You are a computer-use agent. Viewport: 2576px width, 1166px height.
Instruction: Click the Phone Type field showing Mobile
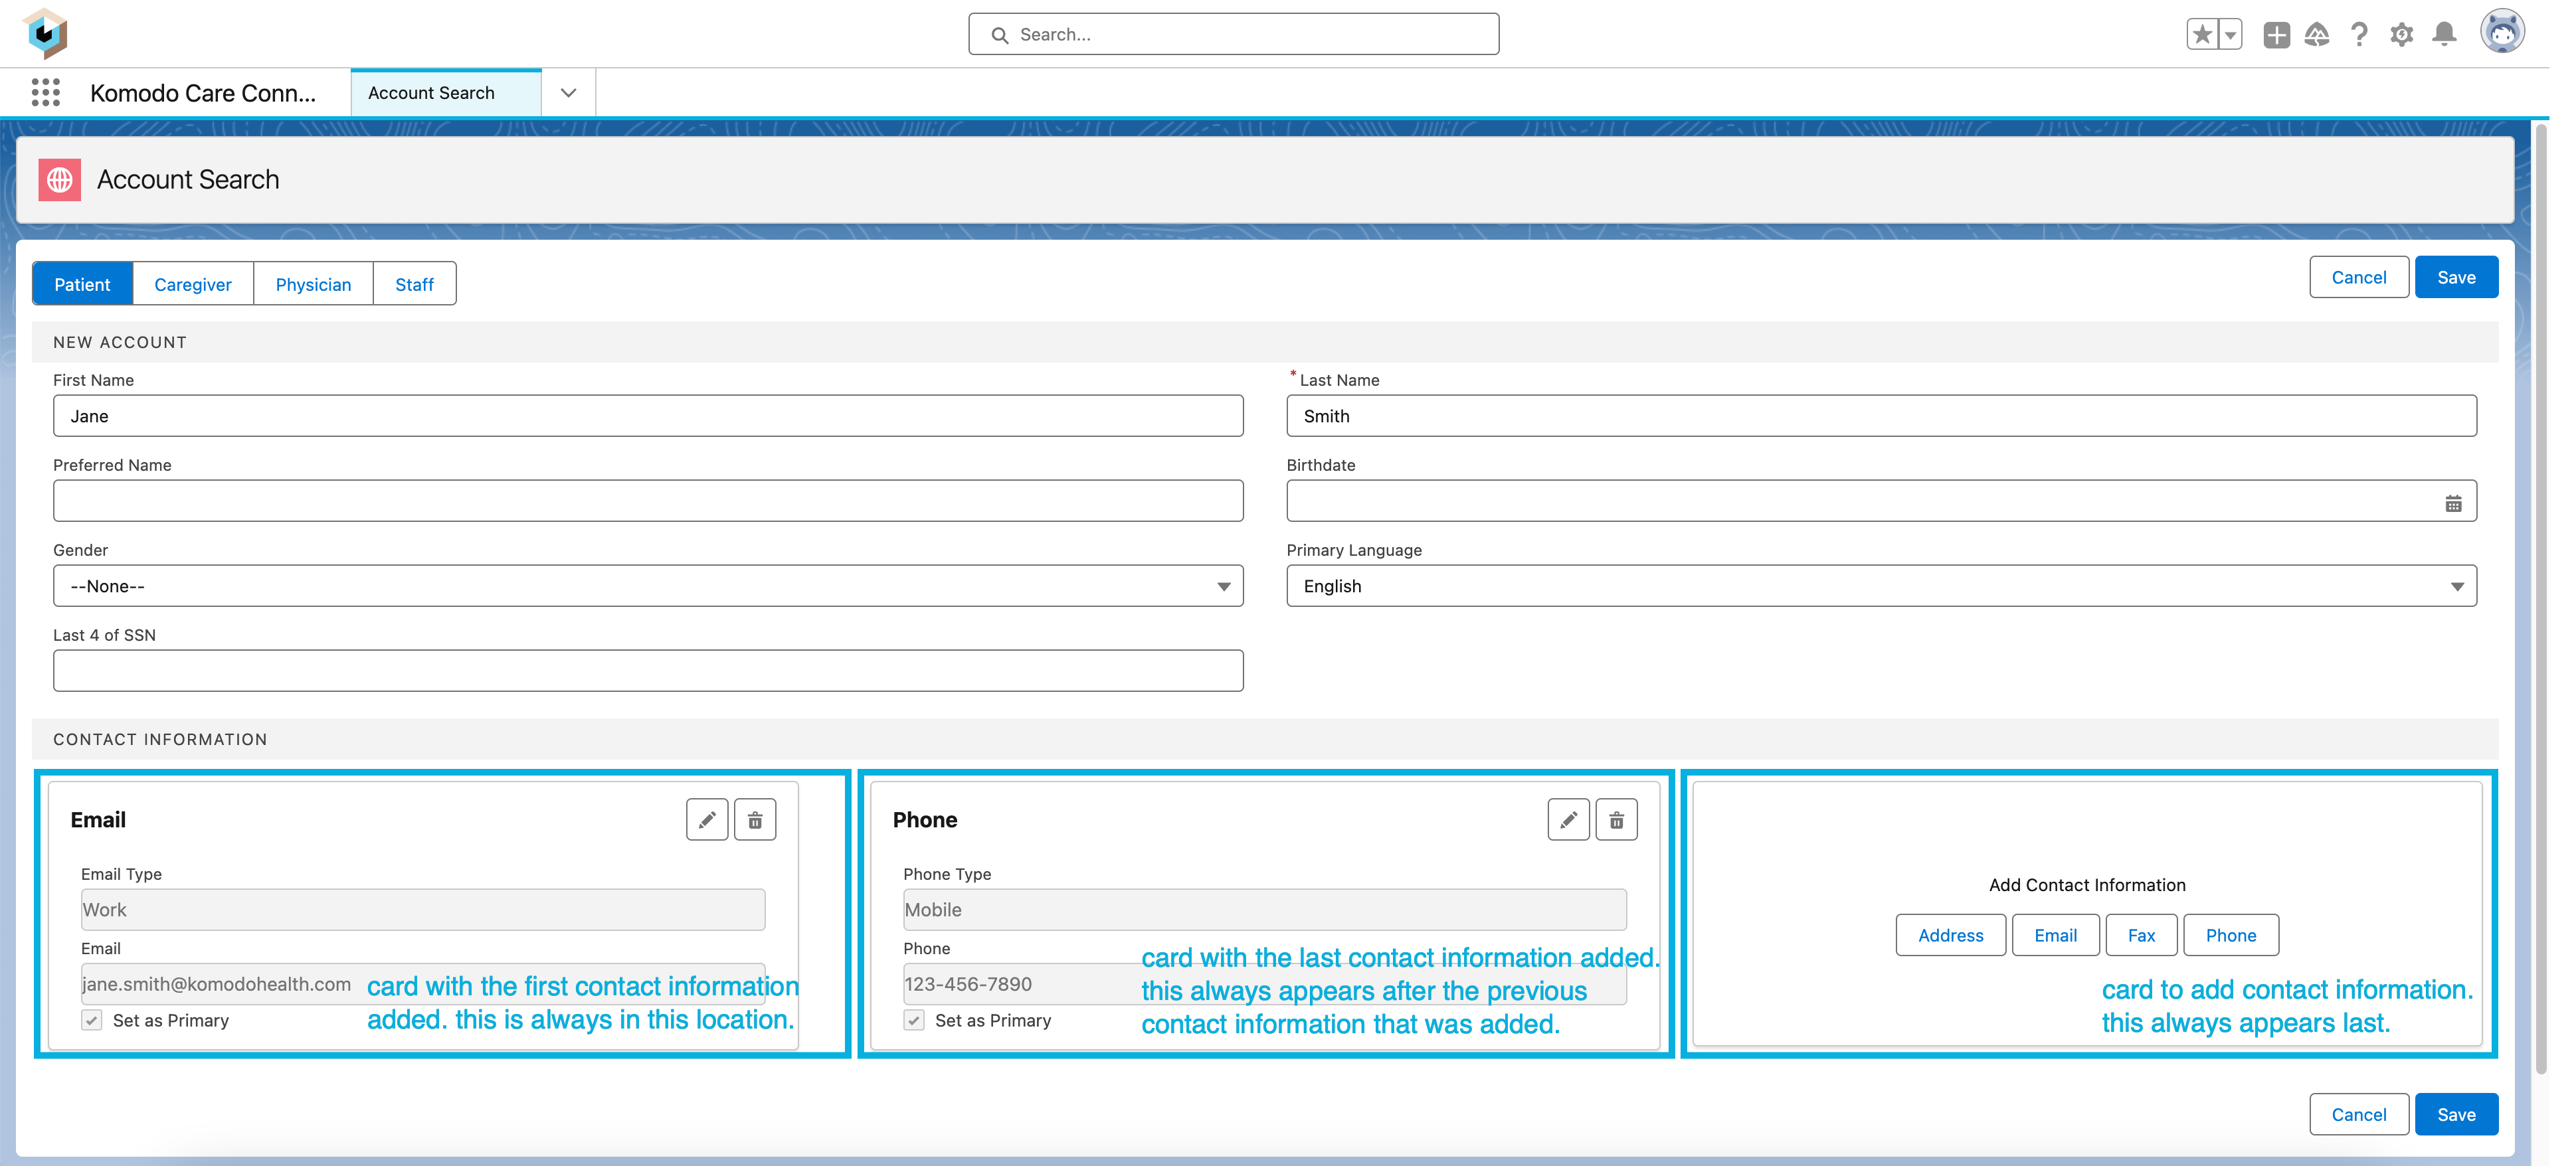click(x=1264, y=910)
